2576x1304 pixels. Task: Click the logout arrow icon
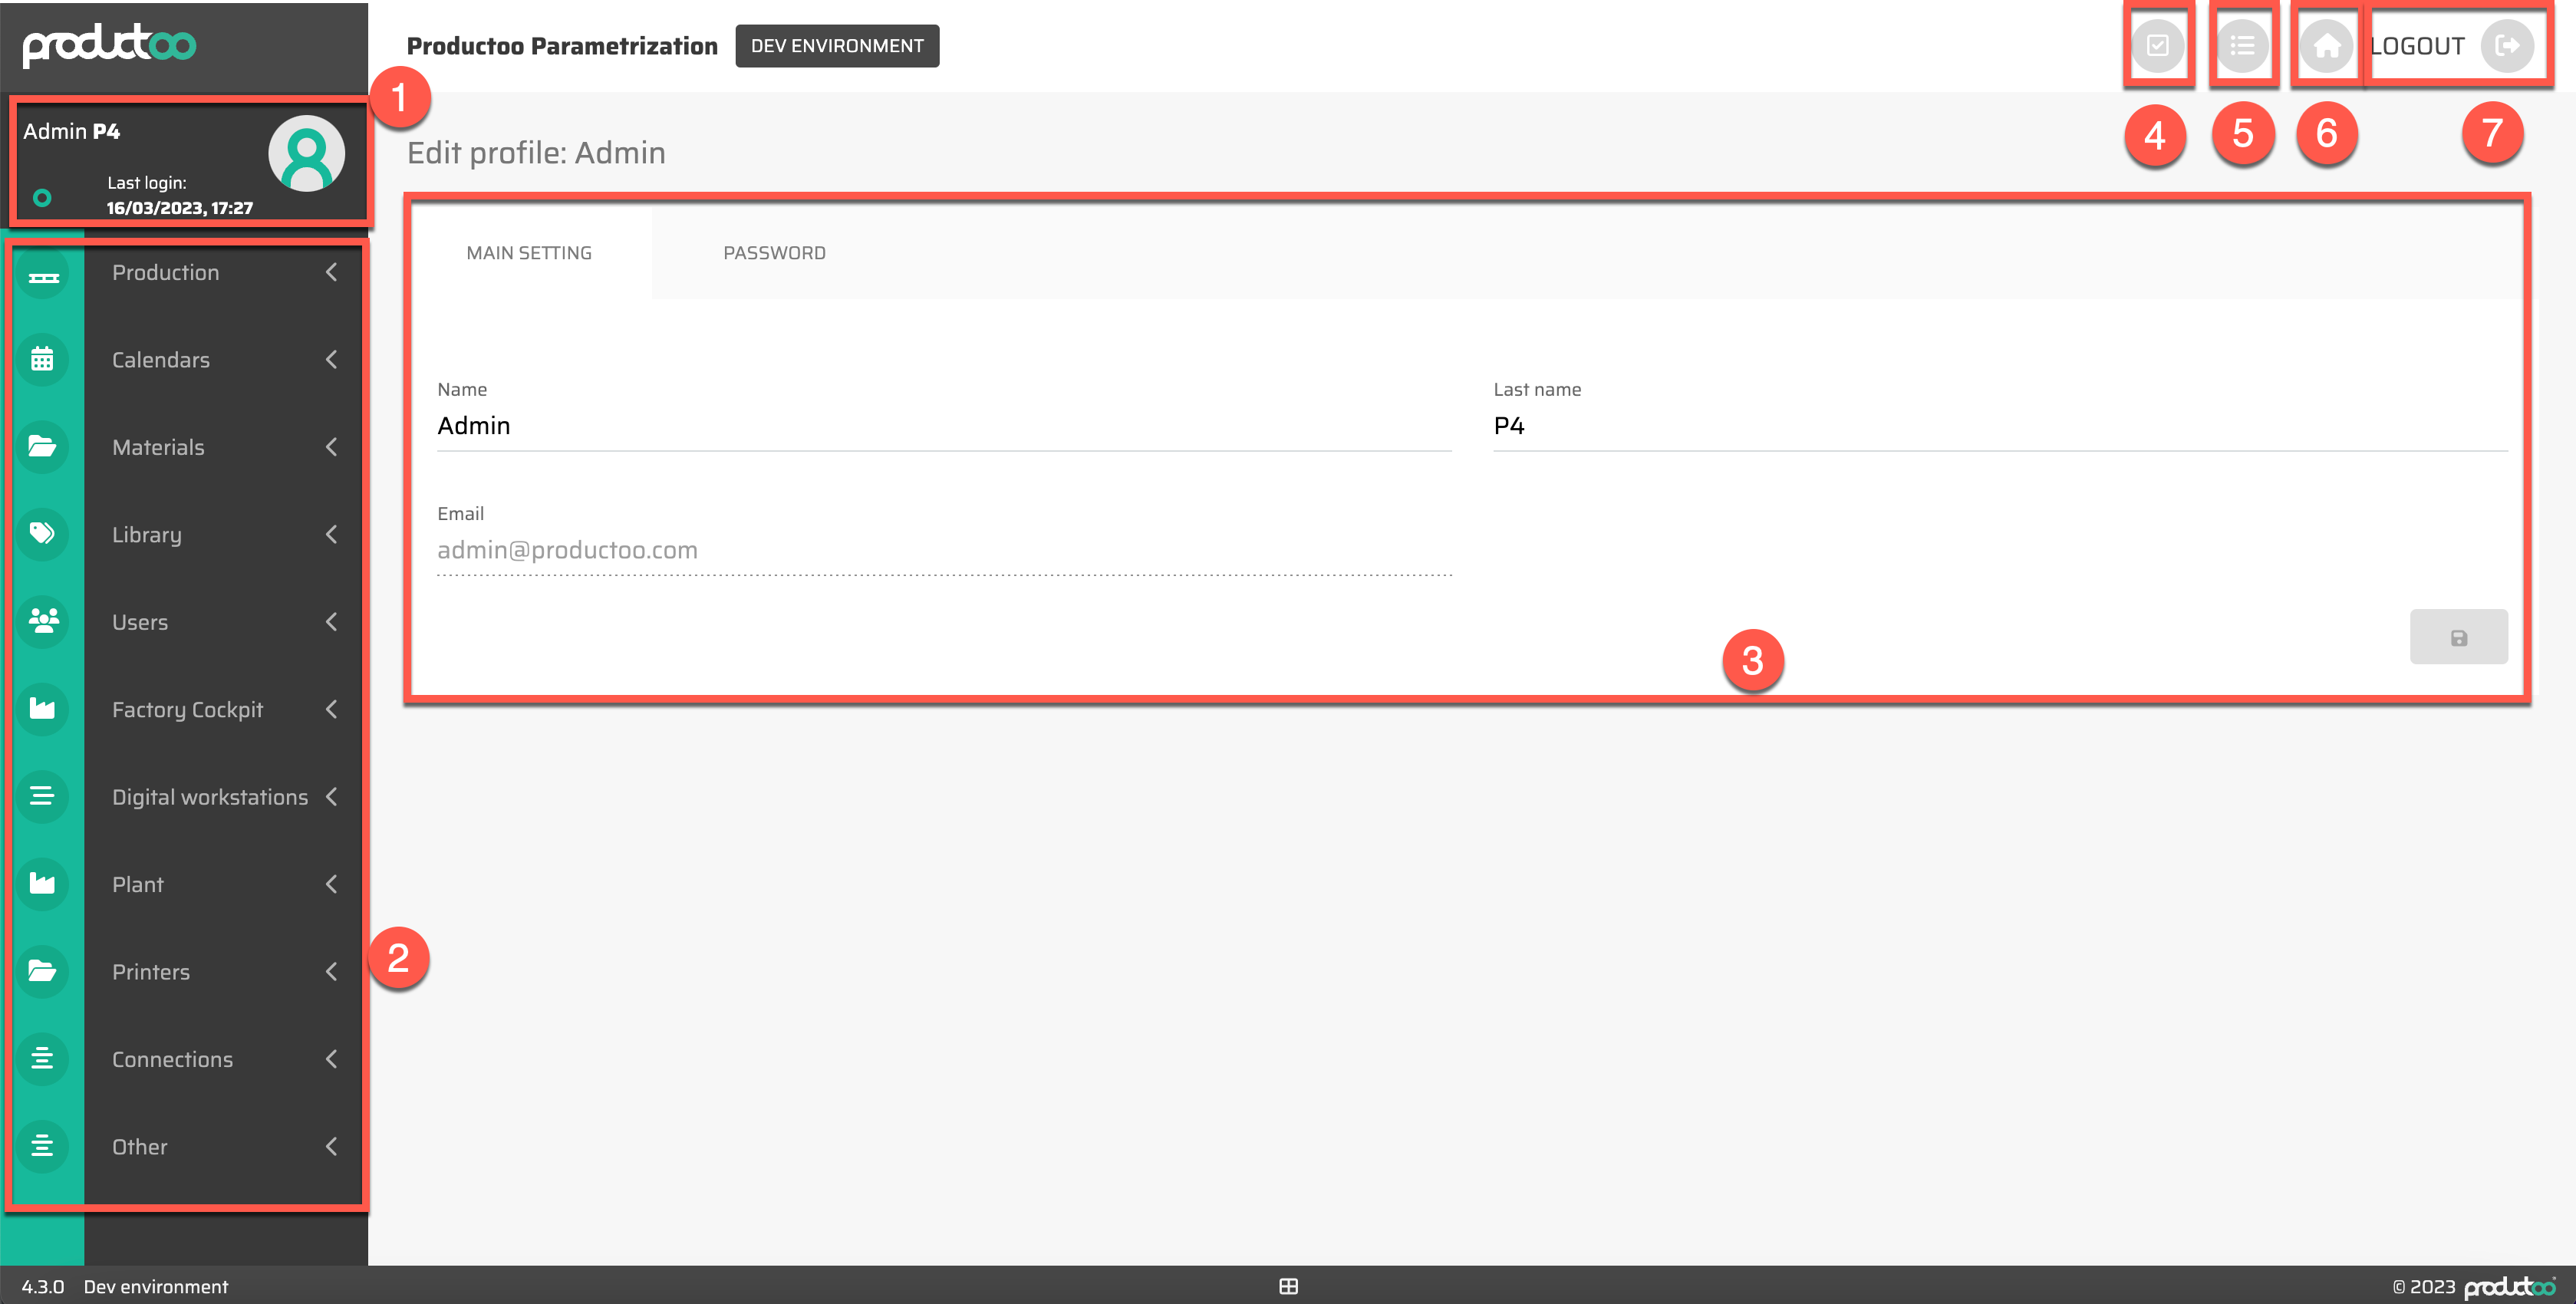click(x=2506, y=46)
